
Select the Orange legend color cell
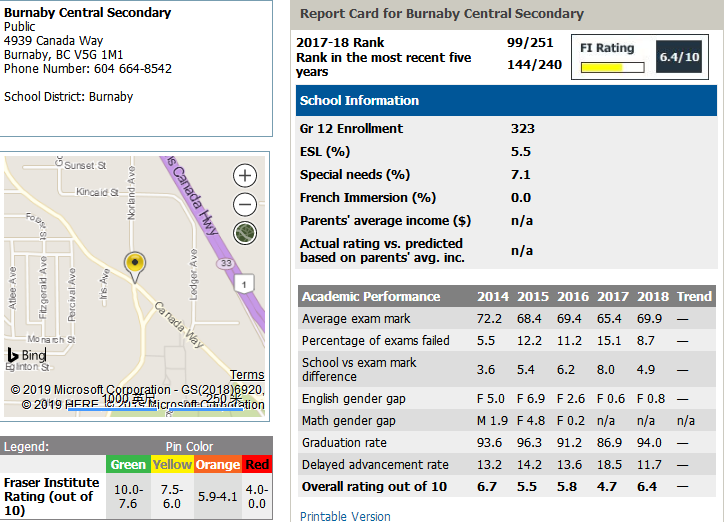click(217, 464)
